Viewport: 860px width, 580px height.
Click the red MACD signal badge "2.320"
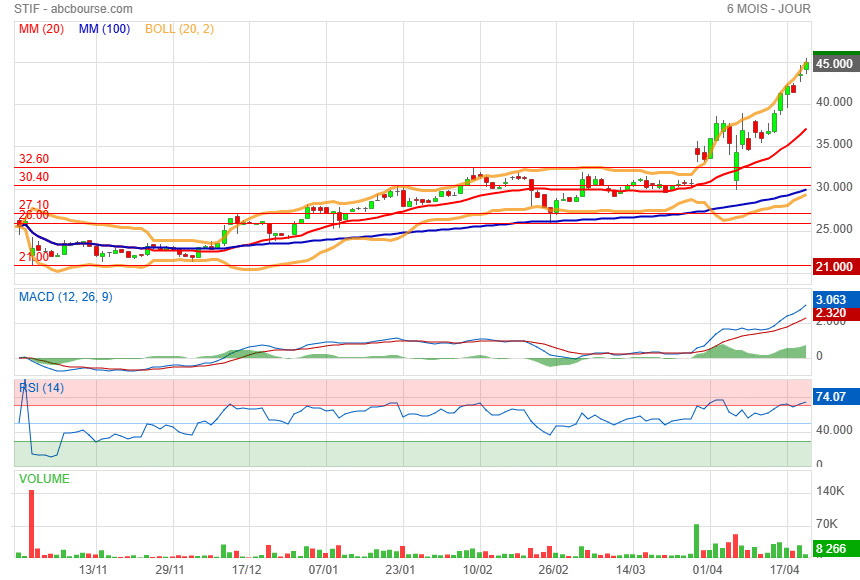(835, 313)
